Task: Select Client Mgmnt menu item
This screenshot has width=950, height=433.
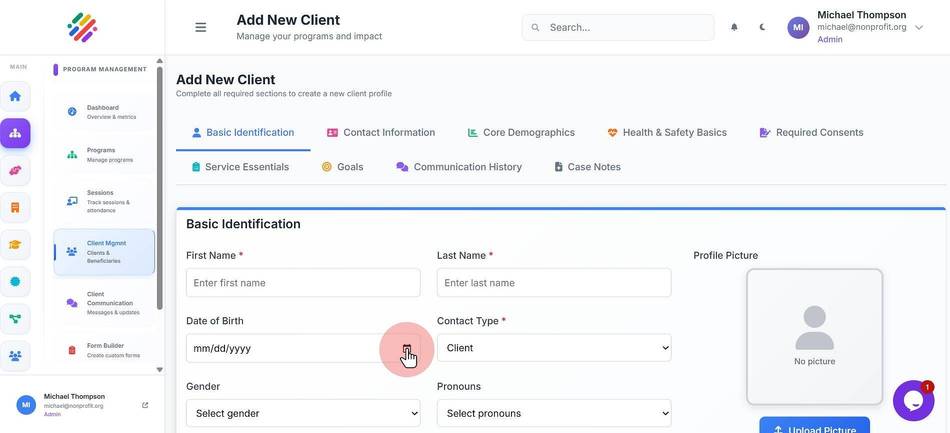Action: coord(104,252)
